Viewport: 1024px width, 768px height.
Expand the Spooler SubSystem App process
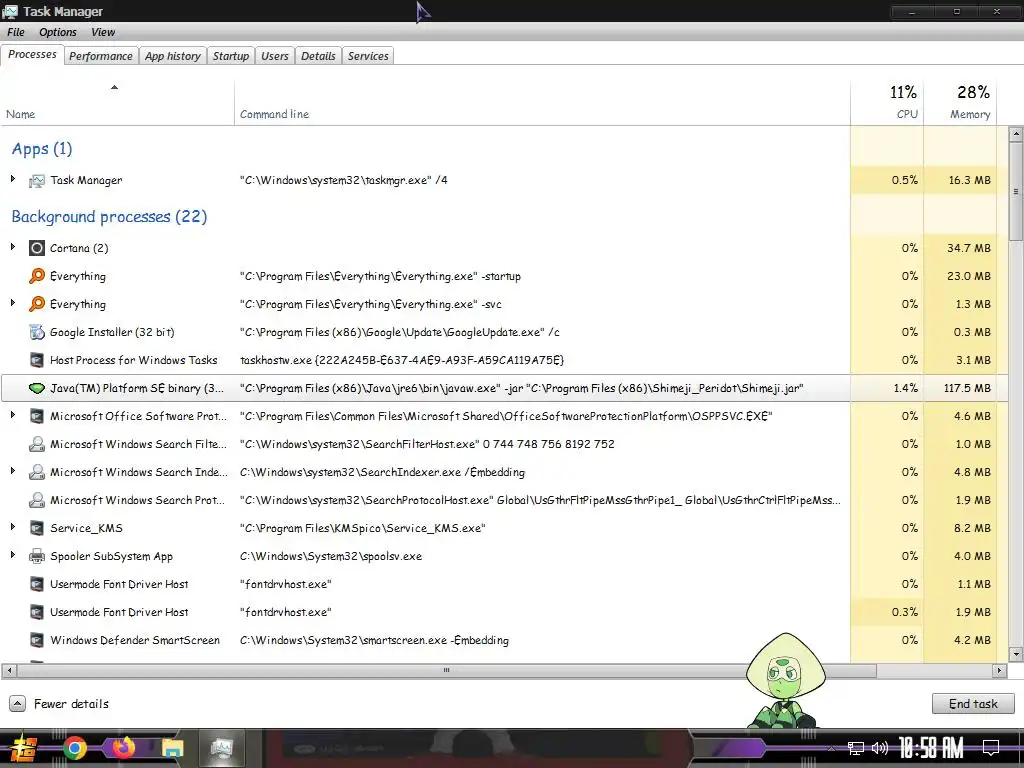tap(12, 555)
